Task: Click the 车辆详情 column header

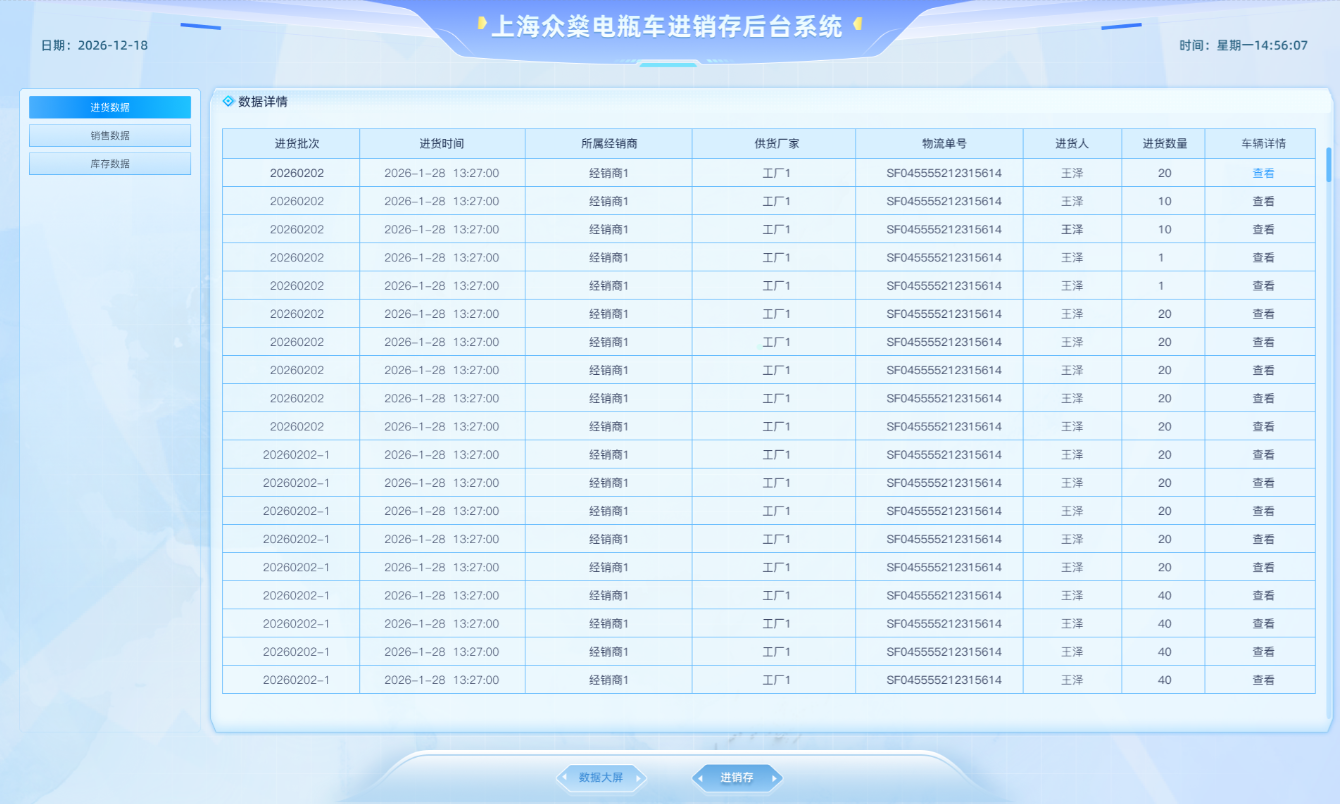Action: [1260, 144]
